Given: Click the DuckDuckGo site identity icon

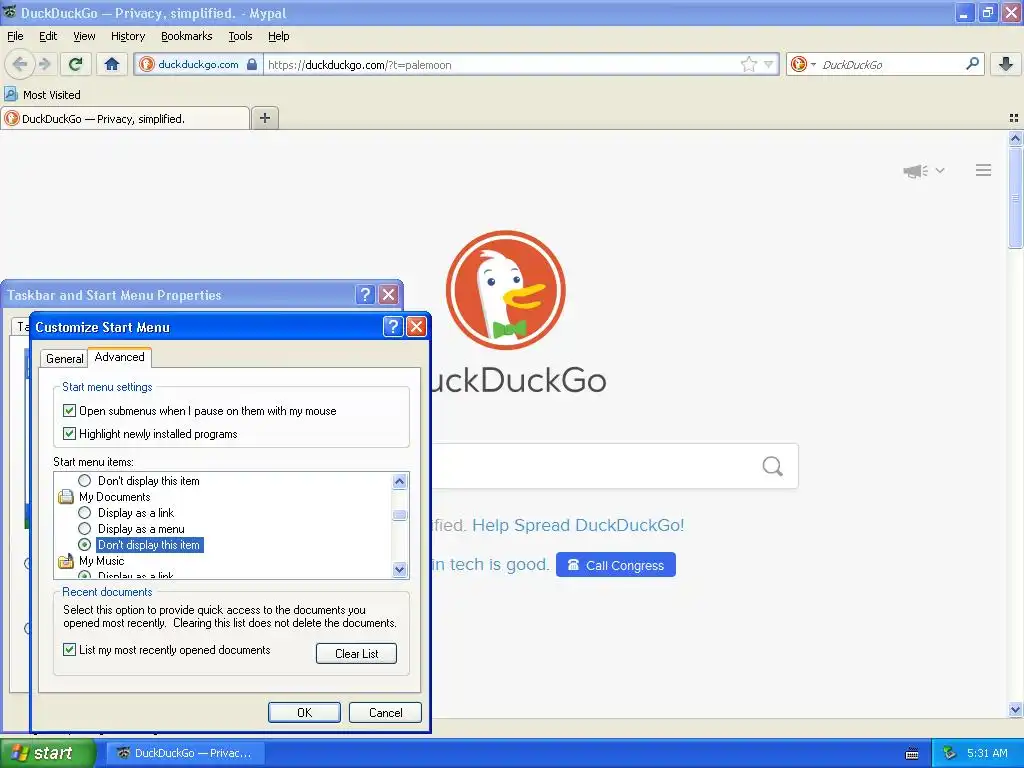Looking at the screenshot, I should (x=147, y=65).
